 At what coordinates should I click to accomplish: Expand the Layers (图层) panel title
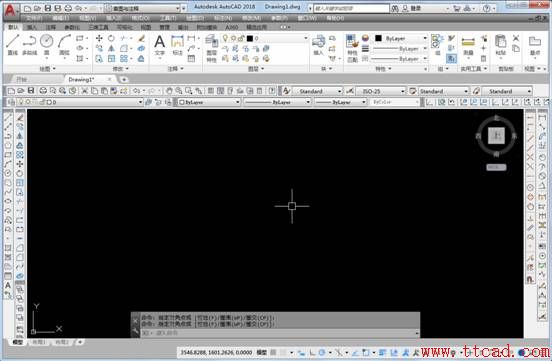(256, 69)
